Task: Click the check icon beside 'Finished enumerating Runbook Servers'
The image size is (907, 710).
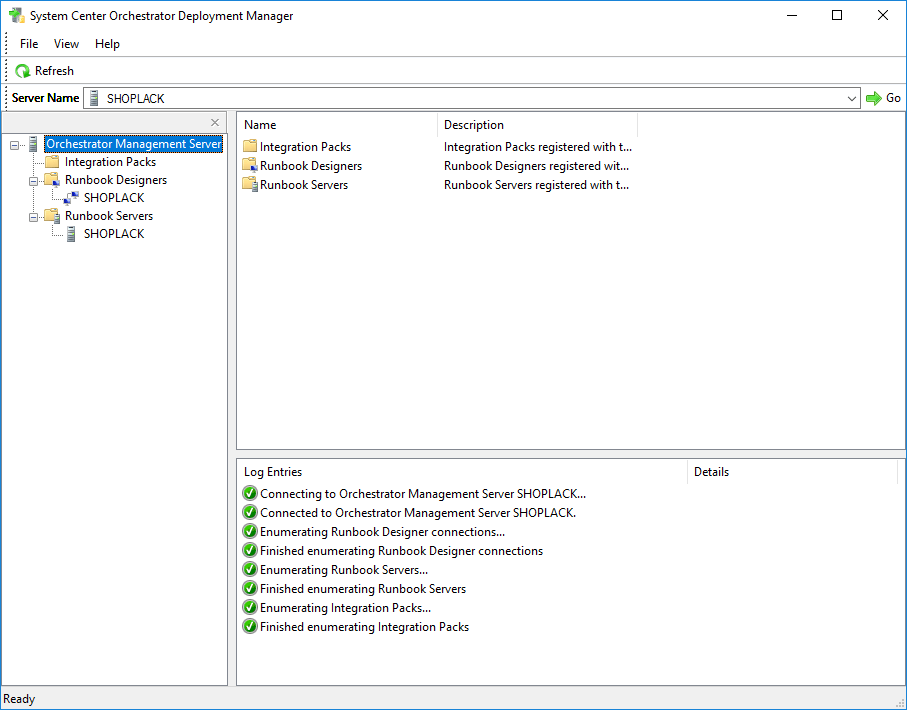Action: (x=250, y=588)
